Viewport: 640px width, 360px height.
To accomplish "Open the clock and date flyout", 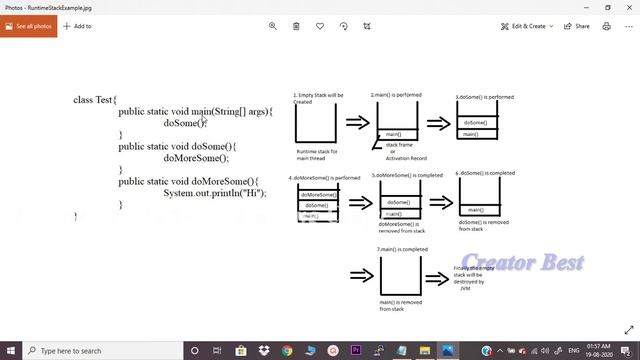I will point(599,351).
